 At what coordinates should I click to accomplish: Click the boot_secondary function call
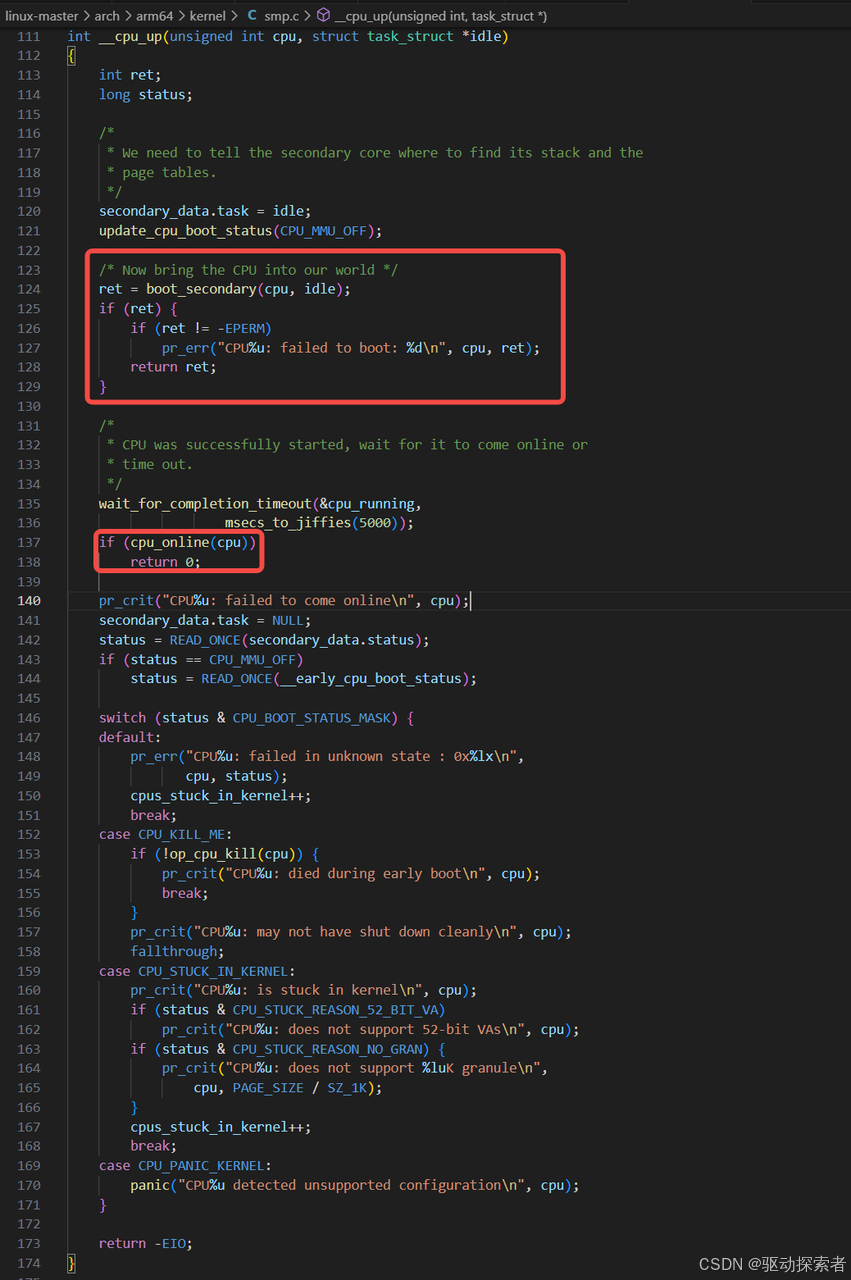[201, 289]
